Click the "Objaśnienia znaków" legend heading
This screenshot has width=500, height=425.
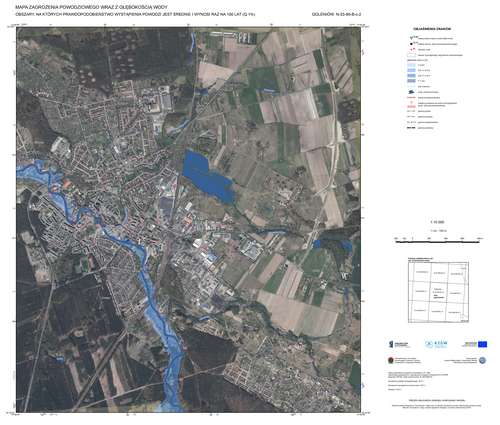click(432, 29)
